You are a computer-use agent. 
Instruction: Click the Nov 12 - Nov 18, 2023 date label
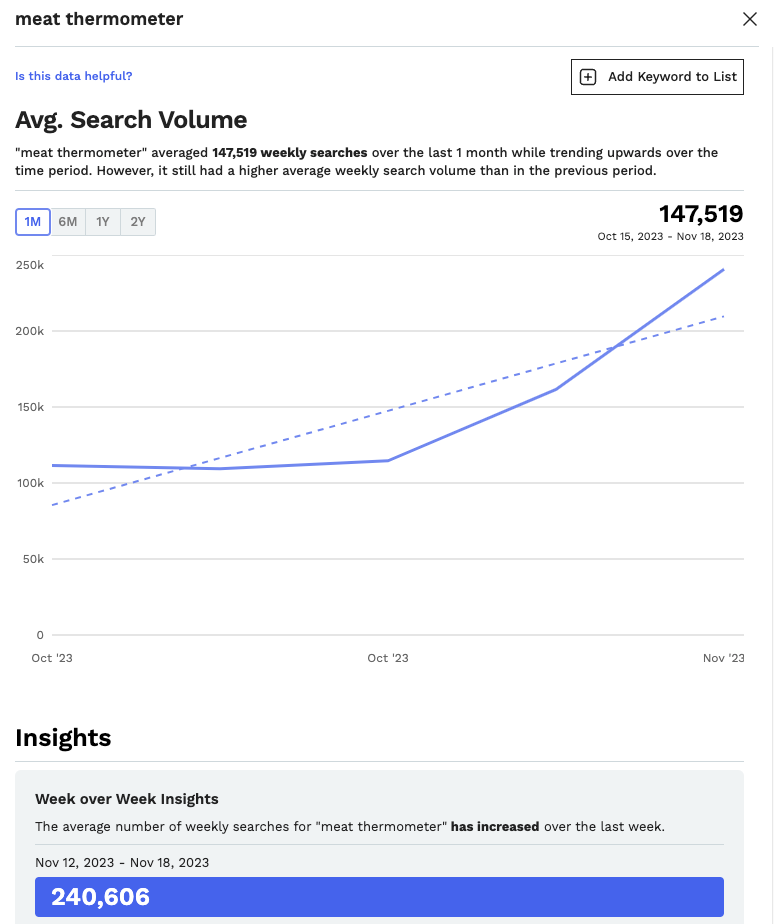pyautogui.click(x=122, y=862)
